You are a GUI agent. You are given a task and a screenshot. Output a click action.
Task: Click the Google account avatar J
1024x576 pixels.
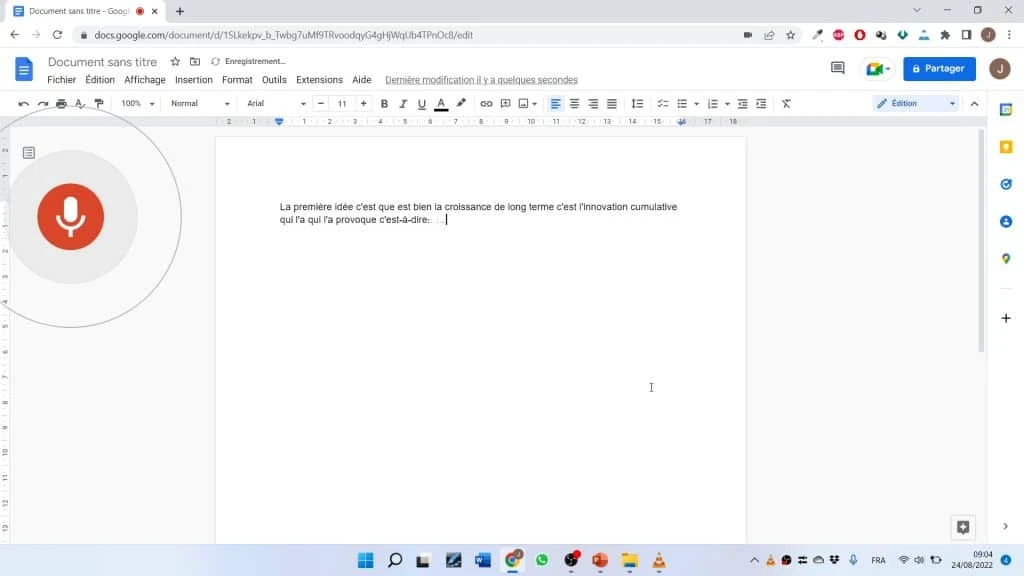1000,69
